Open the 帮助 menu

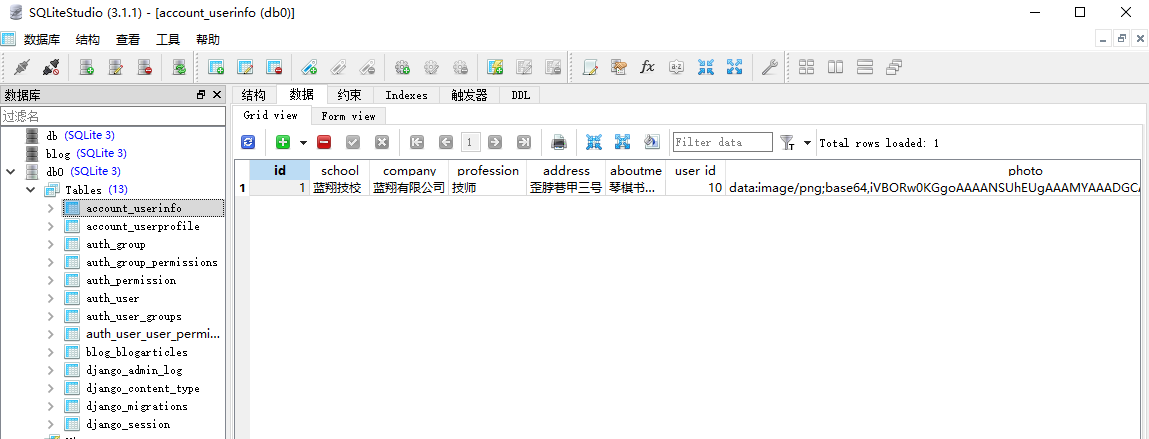[x=208, y=40]
